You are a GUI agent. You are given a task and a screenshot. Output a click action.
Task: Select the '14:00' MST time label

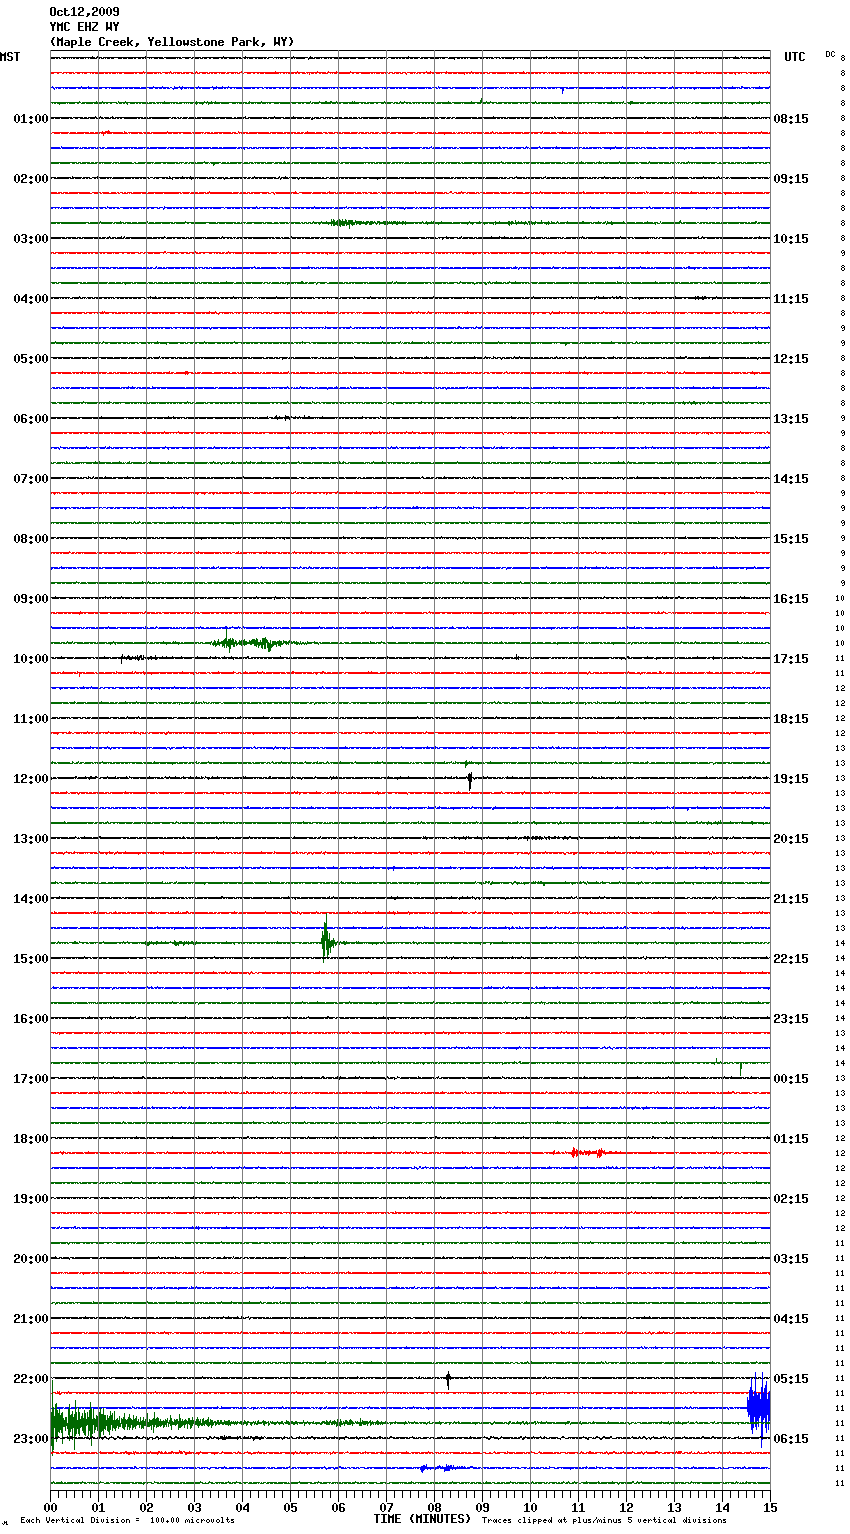click(x=31, y=899)
